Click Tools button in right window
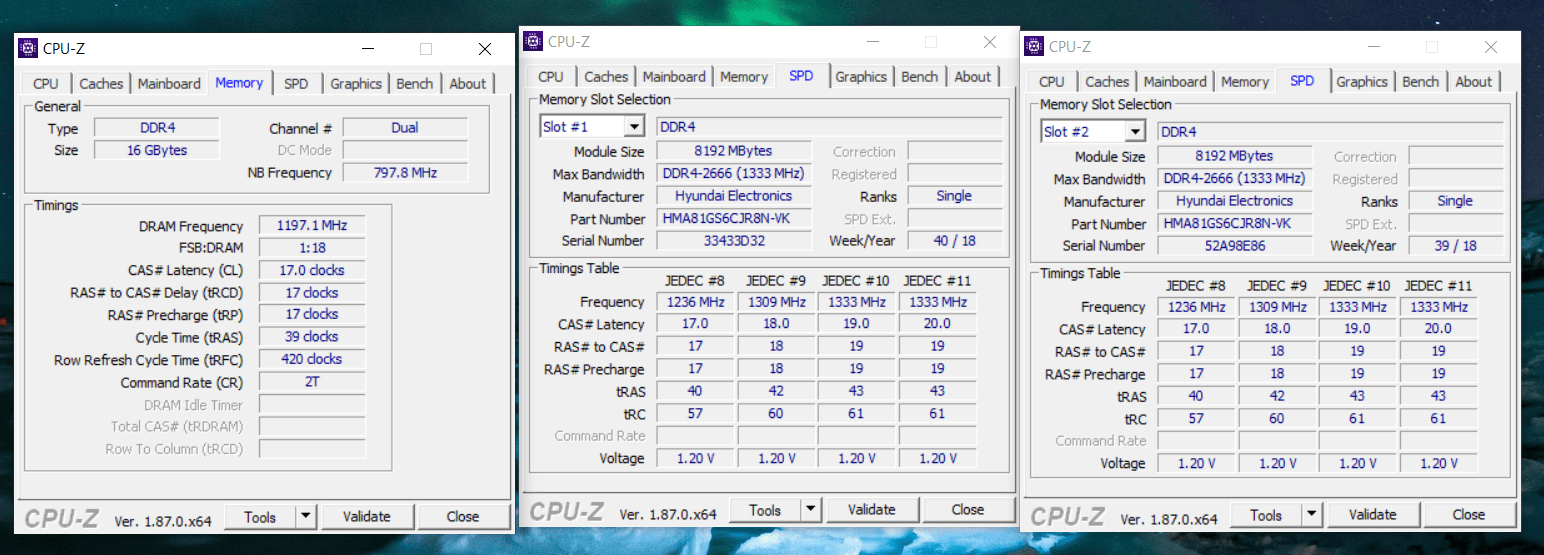1544x555 pixels. click(1266, 515)
